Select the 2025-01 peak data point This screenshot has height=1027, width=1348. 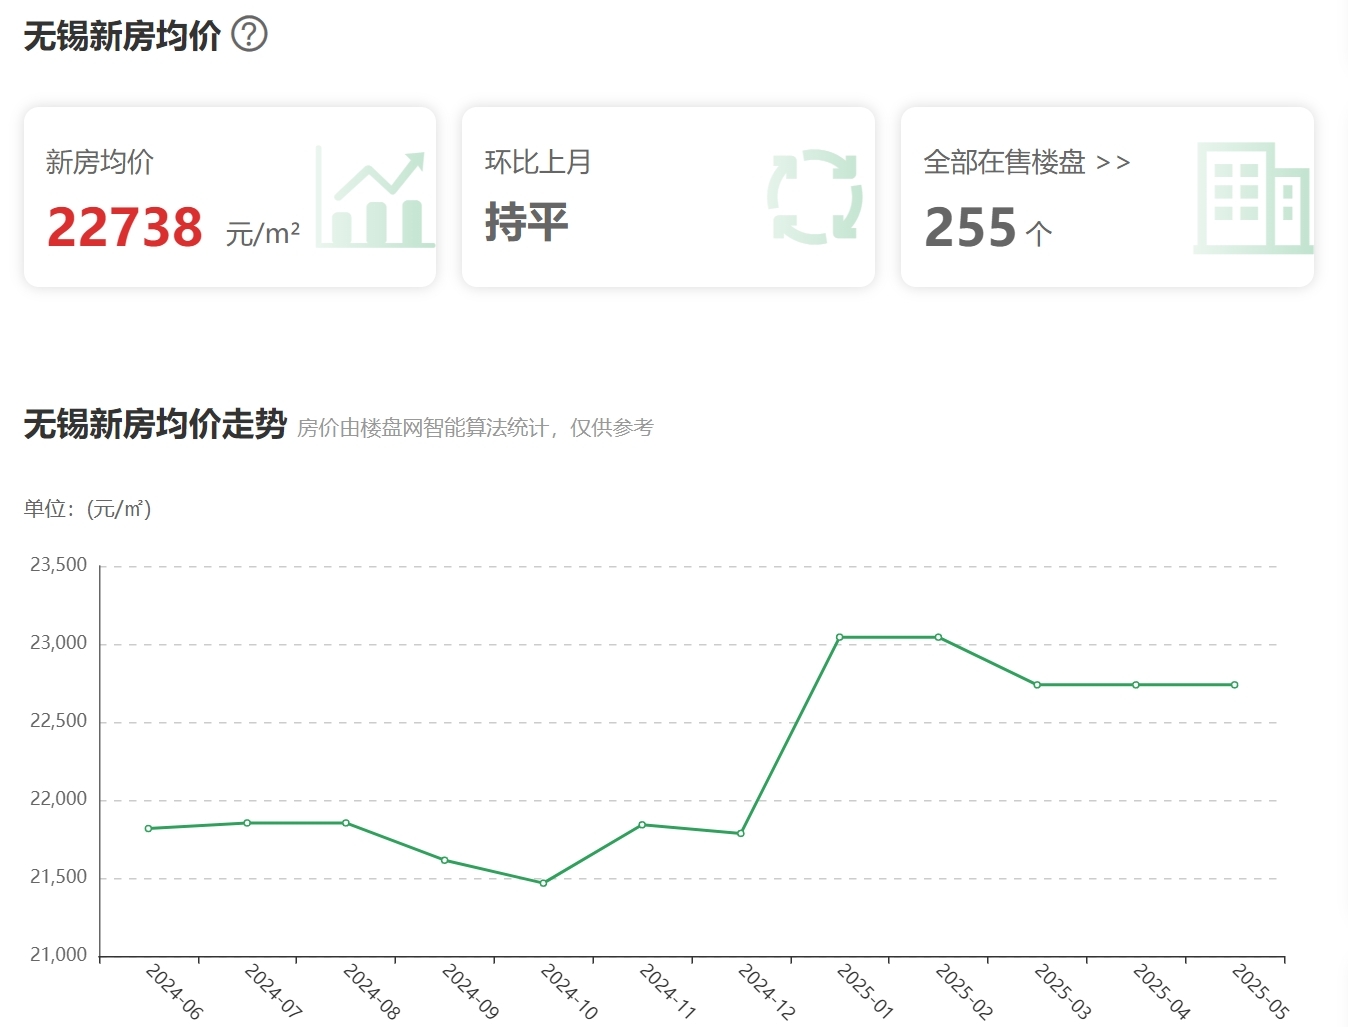pyautogui.click(x=840, y=637)
